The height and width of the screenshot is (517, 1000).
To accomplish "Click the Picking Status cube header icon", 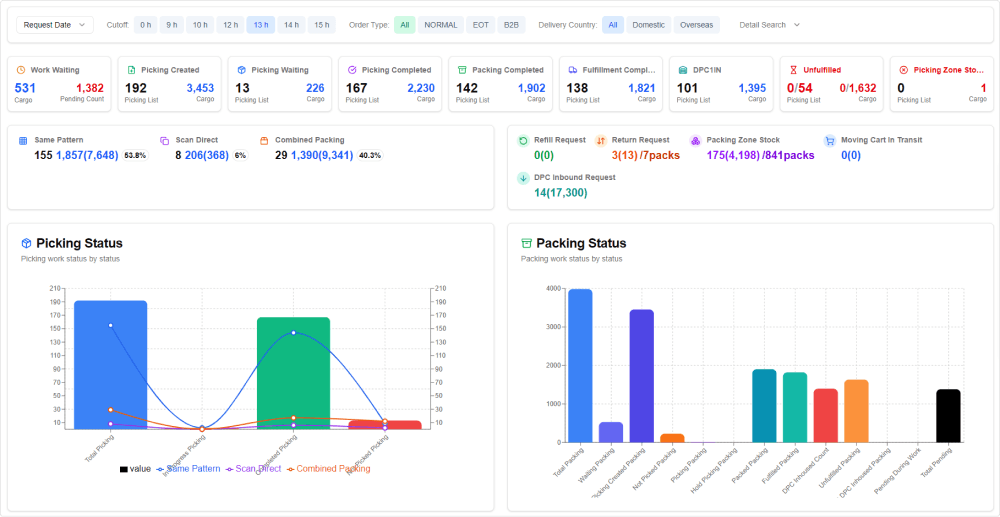I will pos(26,244).
